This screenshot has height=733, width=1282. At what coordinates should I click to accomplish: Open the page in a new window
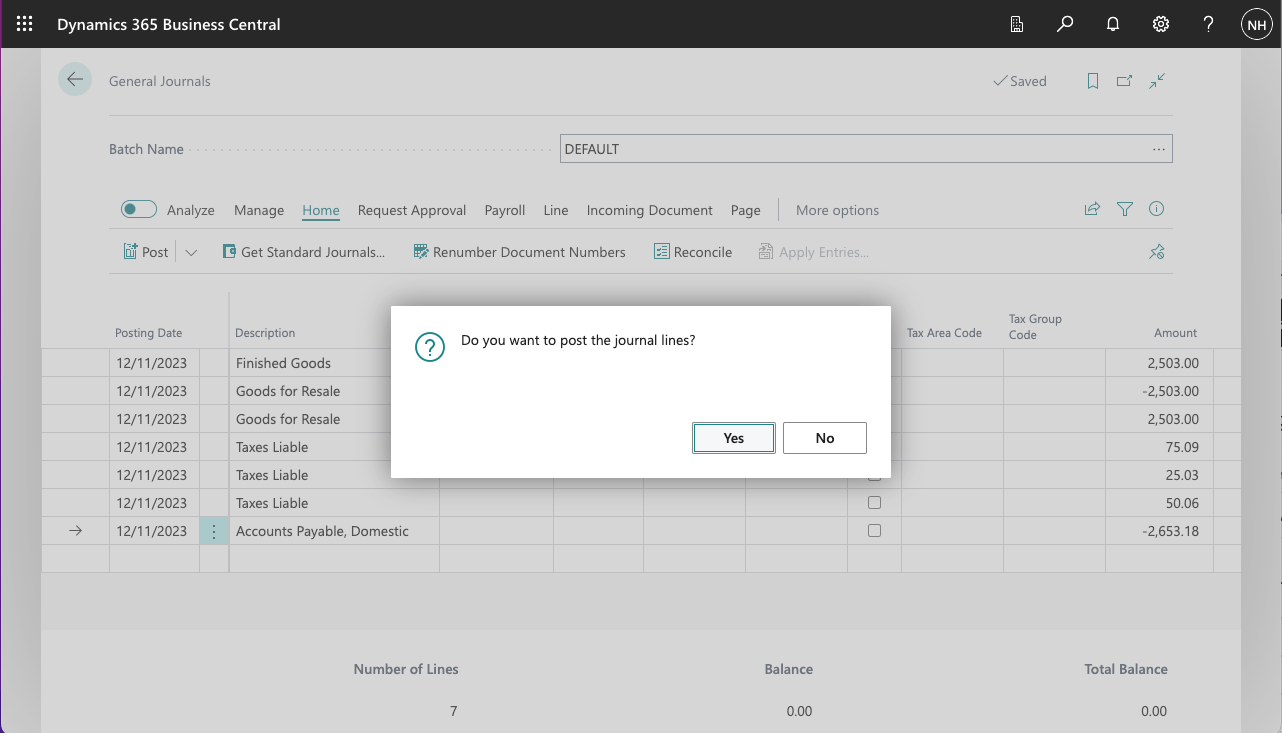[1125, 81]
